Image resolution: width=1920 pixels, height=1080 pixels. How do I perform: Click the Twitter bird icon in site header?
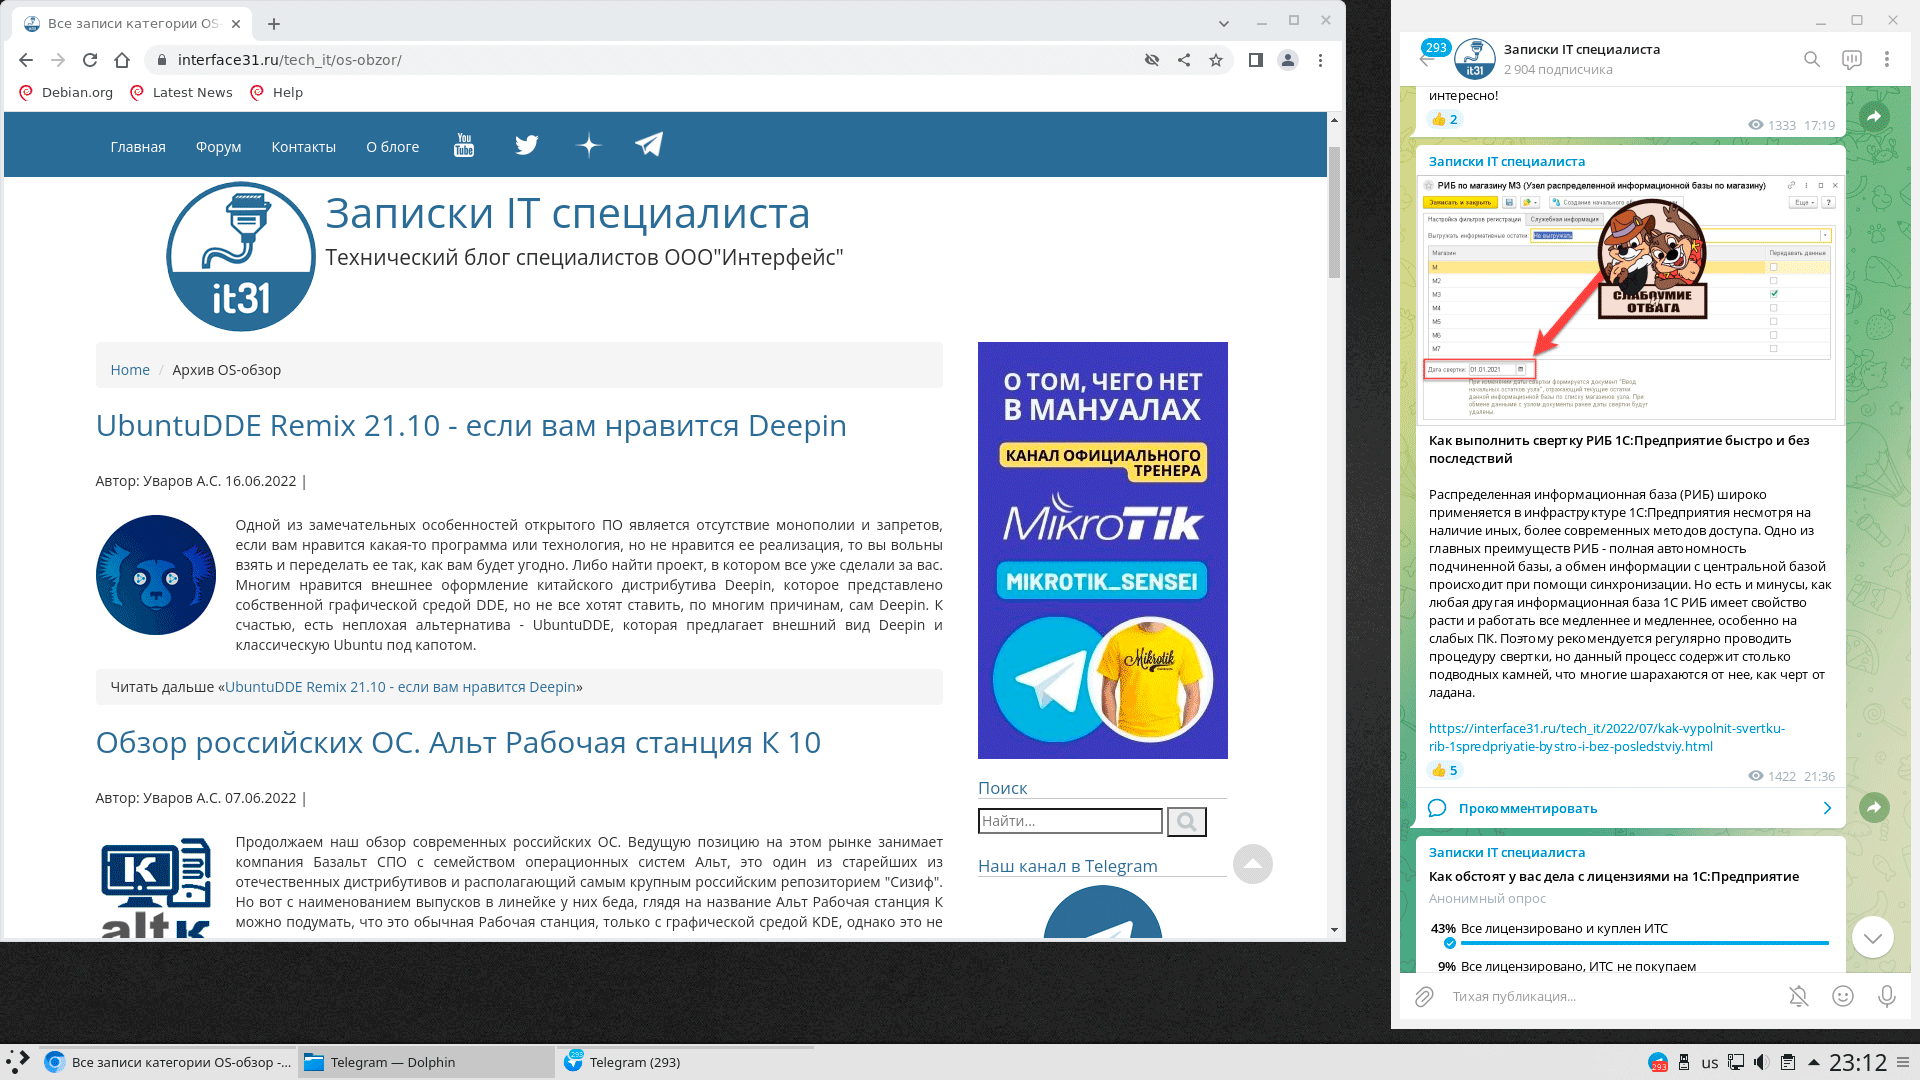pyautogui.click(x=526, y=146)
